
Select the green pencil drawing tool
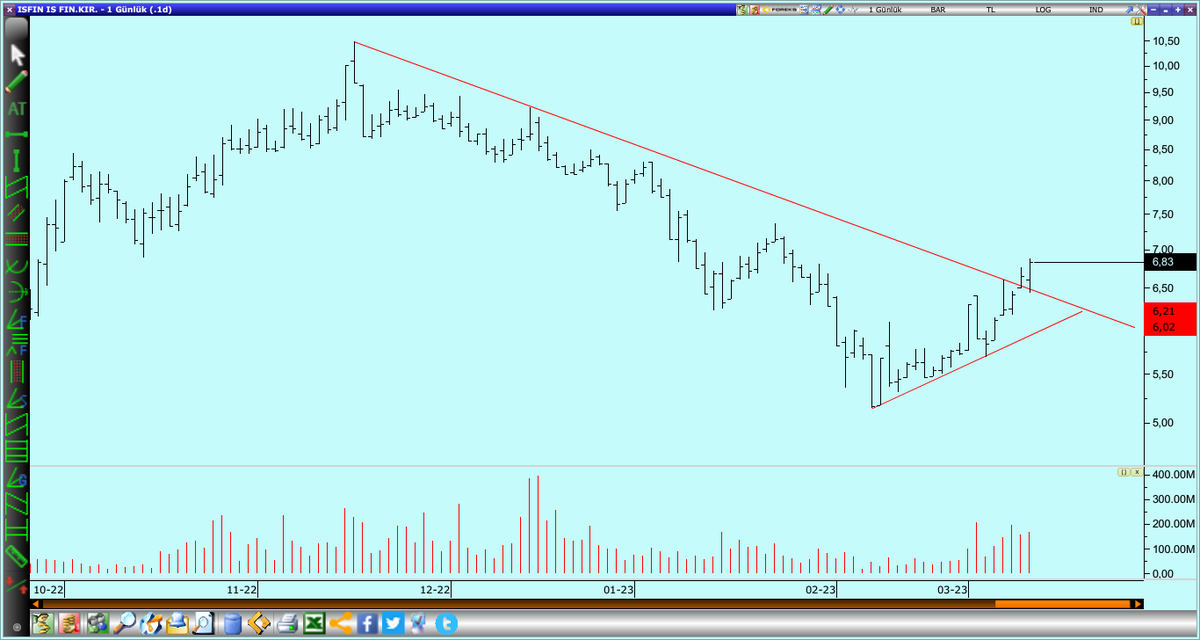point(17,81)
